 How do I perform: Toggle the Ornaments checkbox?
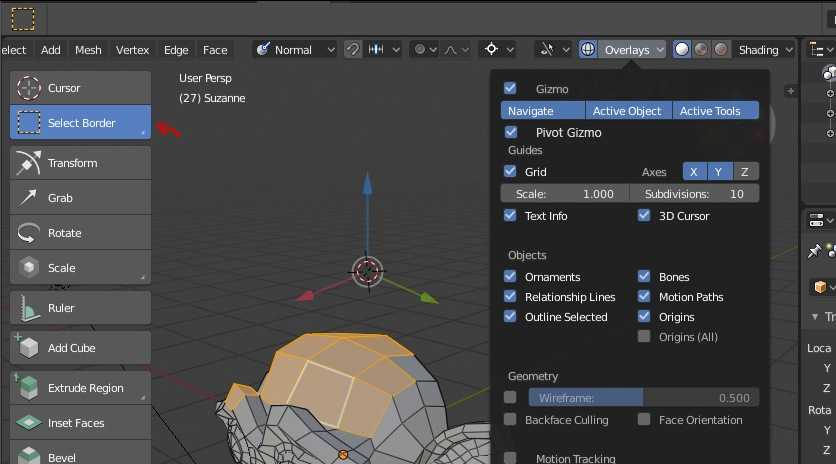pos(510,276)
